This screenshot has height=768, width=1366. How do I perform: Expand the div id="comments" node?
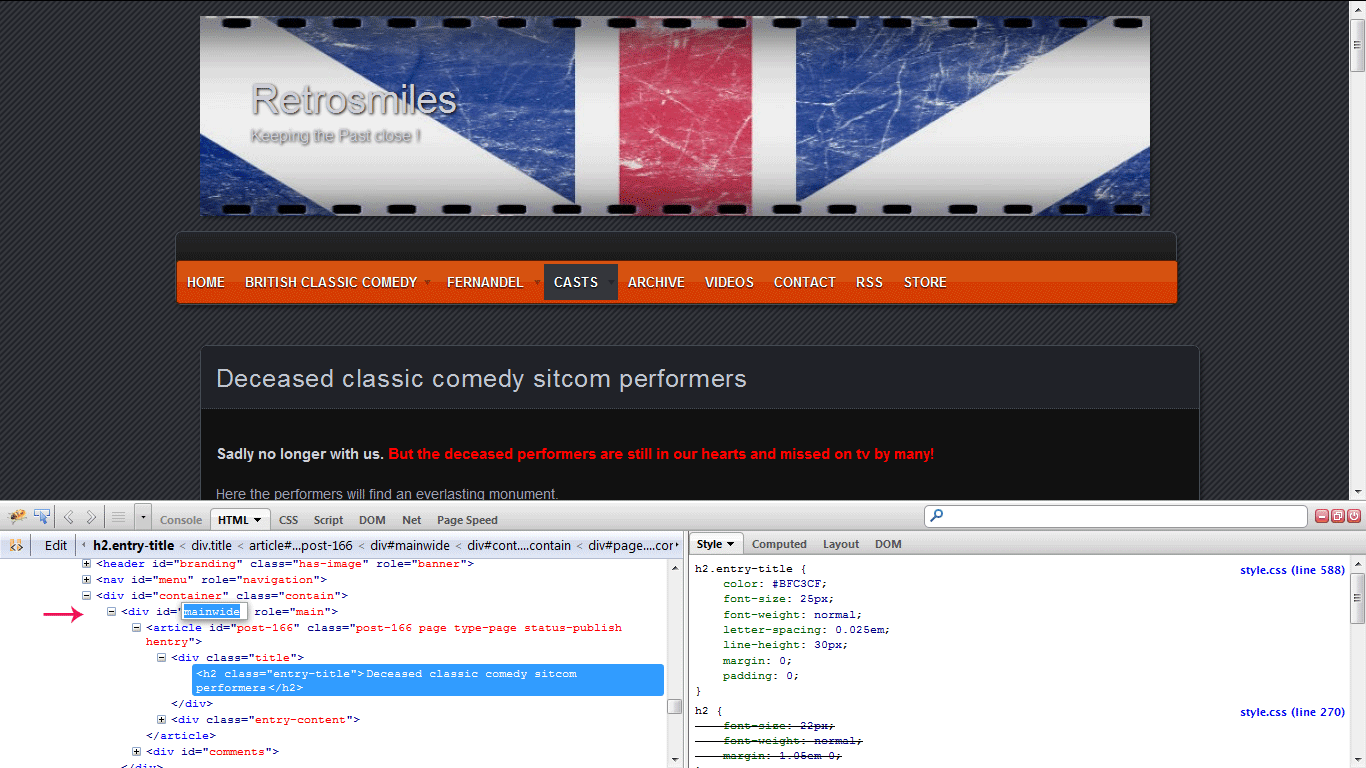pyautogui.click(x=137, y=752)
